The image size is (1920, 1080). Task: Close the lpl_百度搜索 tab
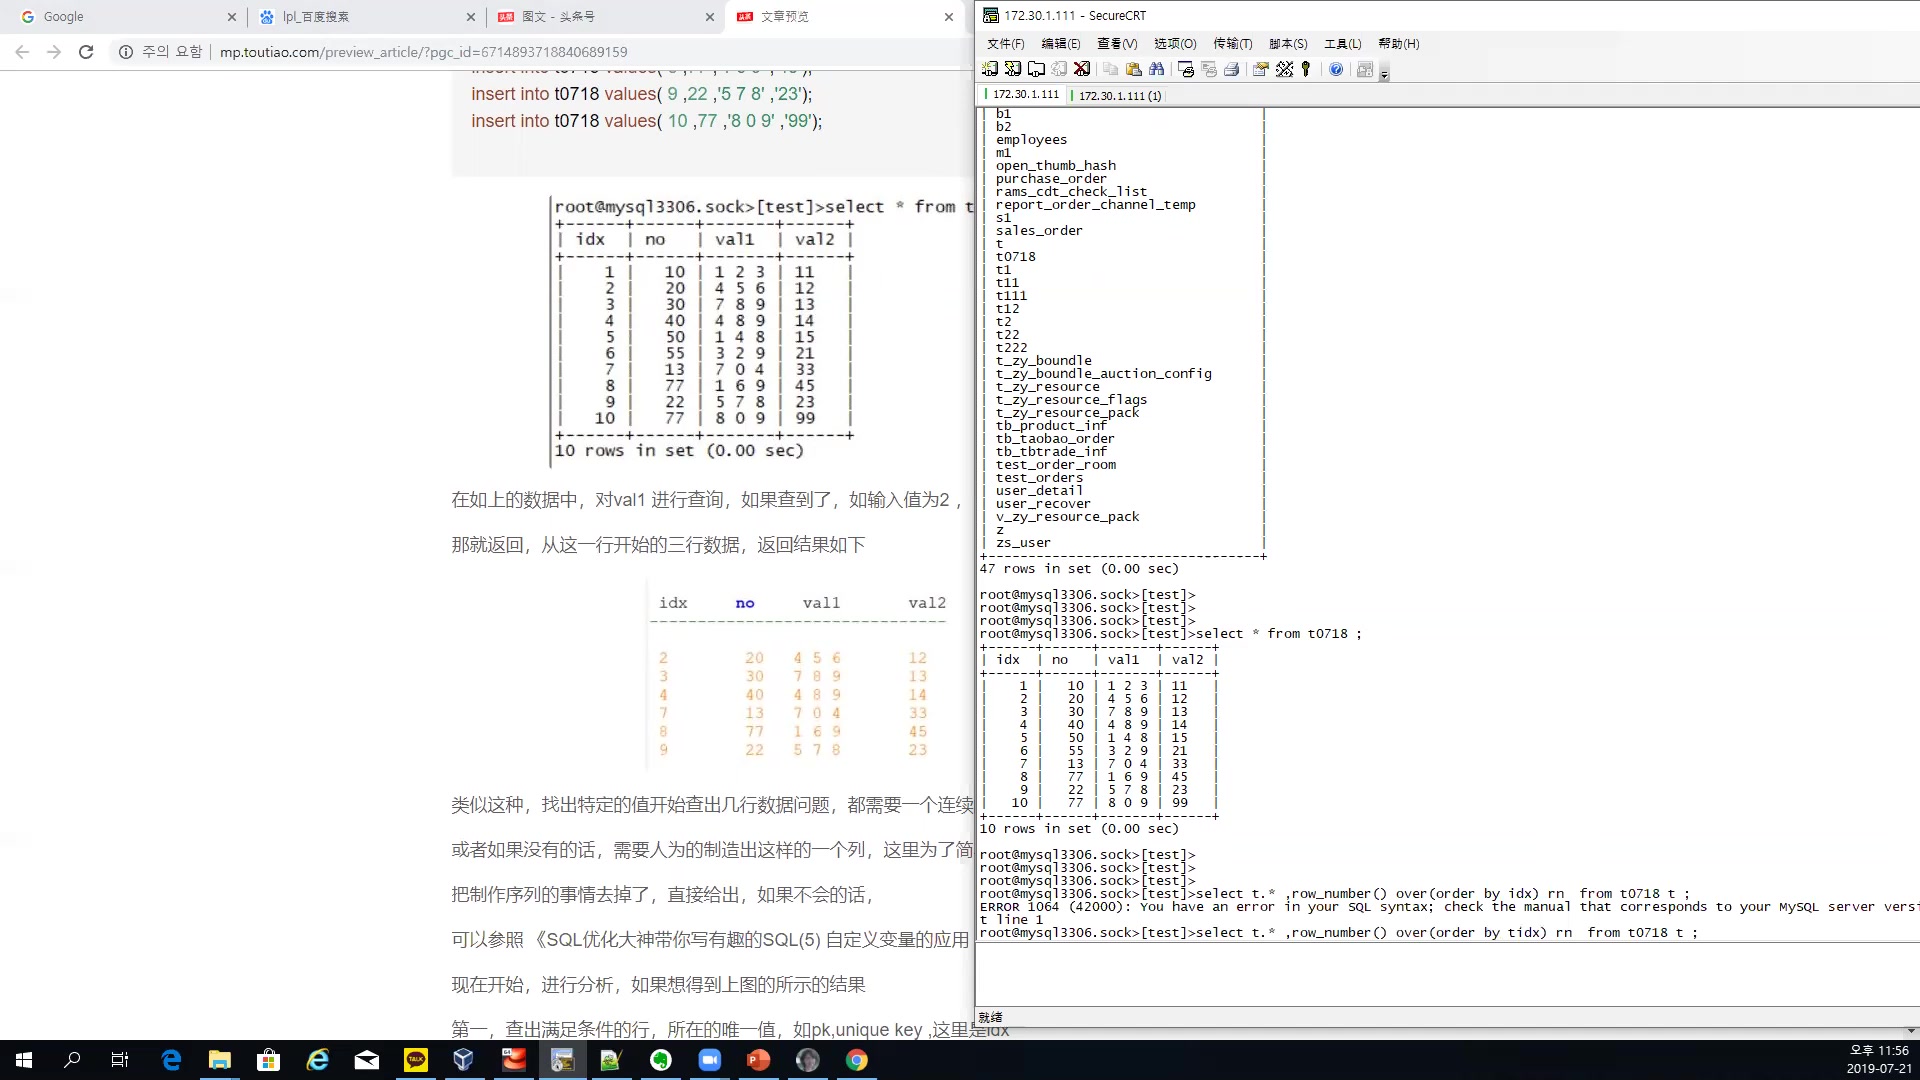tap(471, 17)
